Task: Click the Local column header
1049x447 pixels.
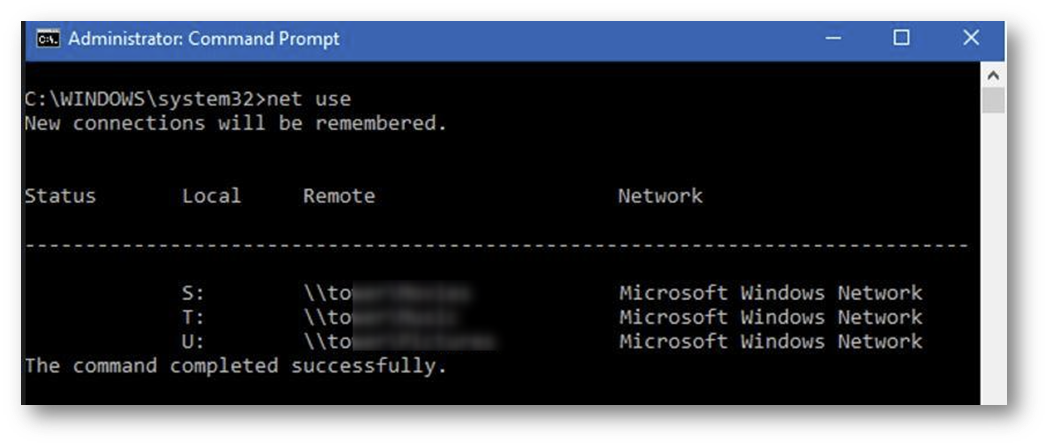Action: click(x=211, y=196)
